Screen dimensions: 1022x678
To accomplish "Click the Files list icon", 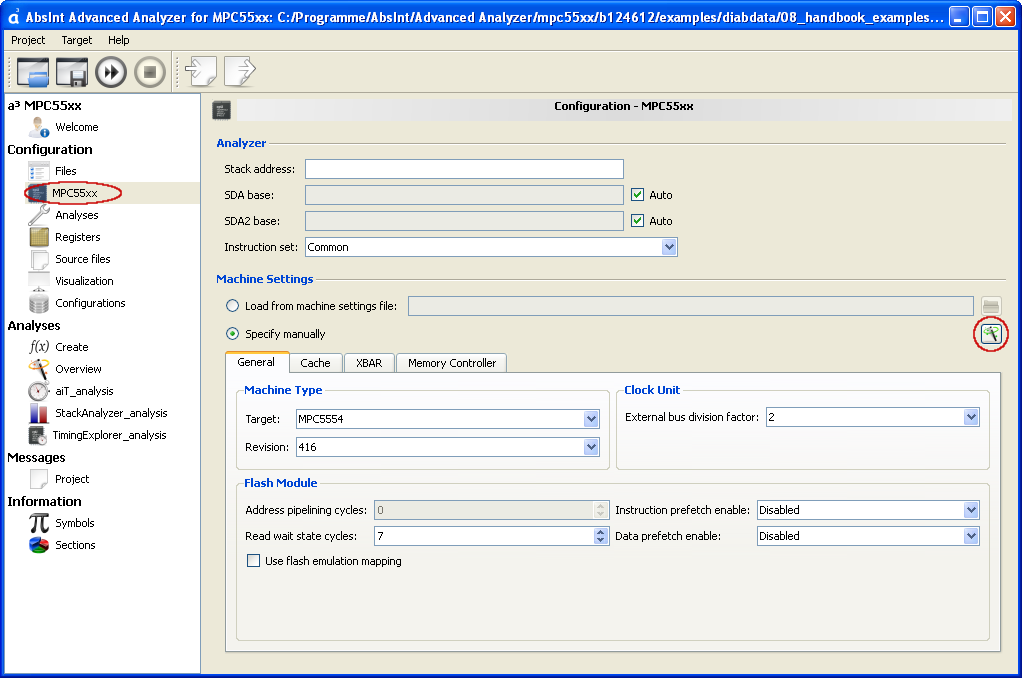I will pos(38,171).
